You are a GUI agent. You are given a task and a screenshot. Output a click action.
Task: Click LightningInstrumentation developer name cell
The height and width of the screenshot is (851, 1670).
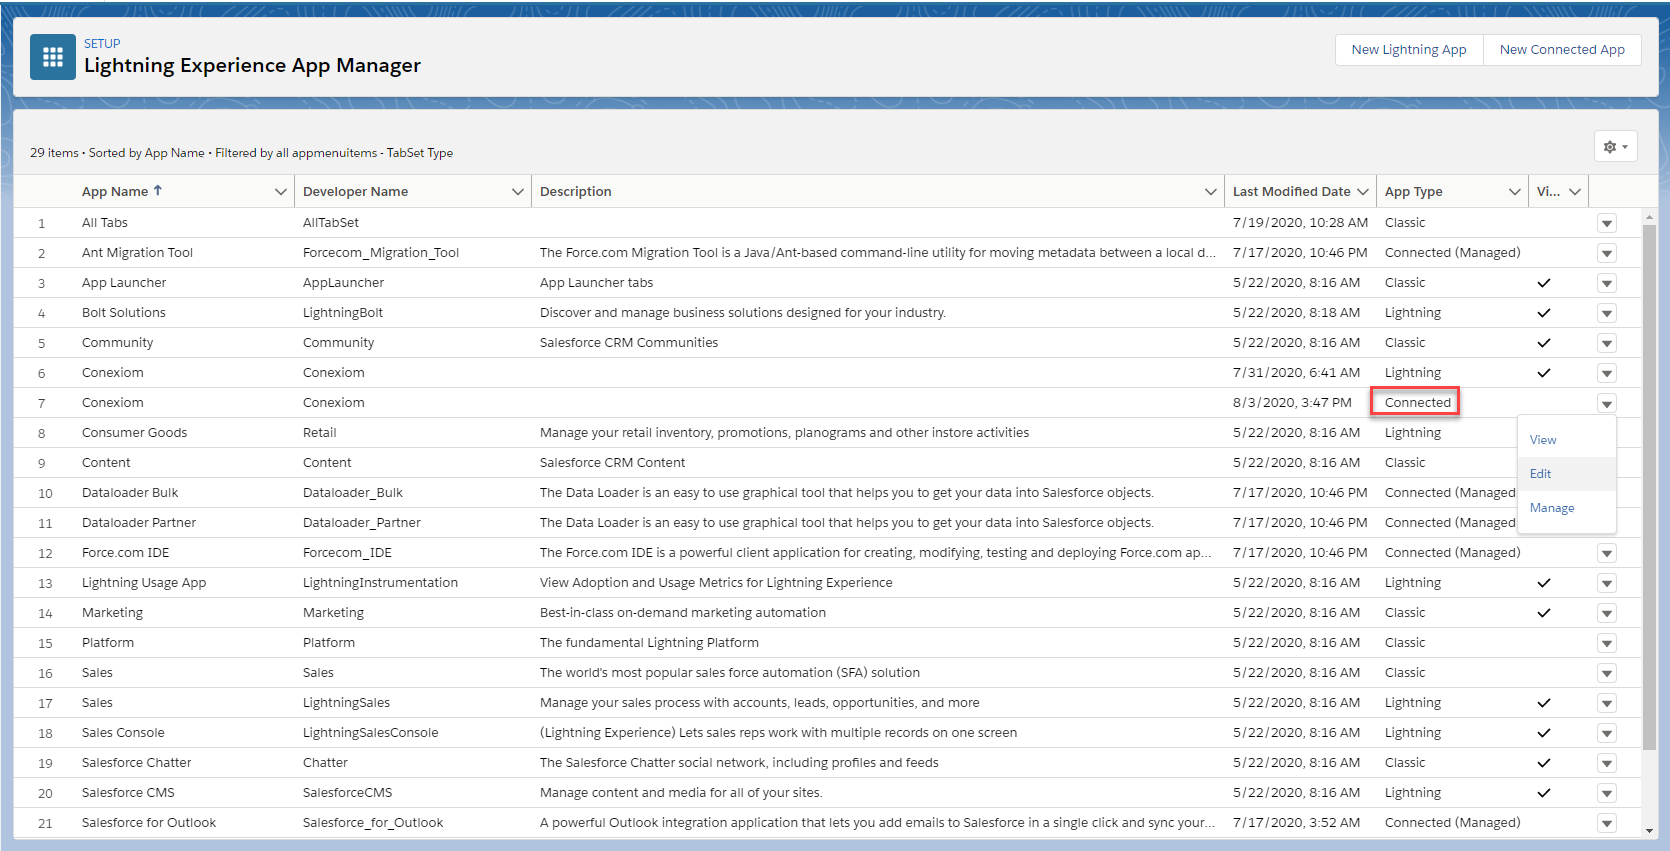point(380,583)
